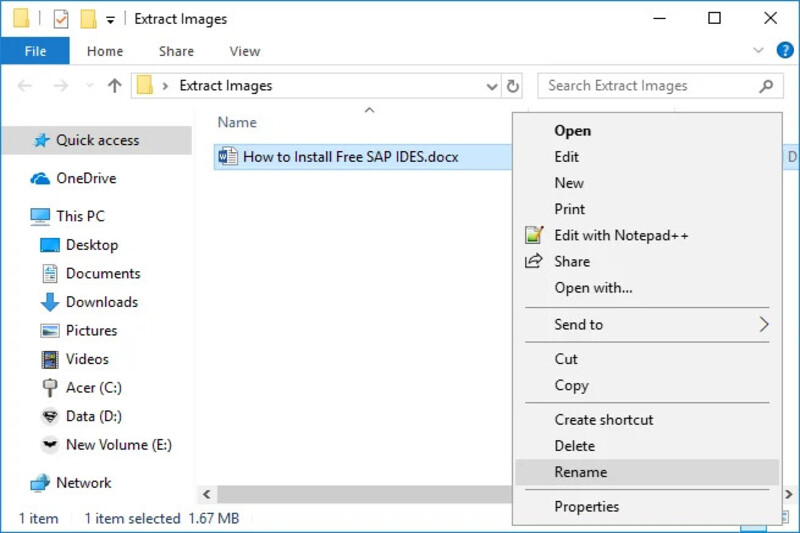Image resolution: width=800 pixels, height=533 pixels.
Task: Click the search magnifier icon
Action: (x=766, y=86)
